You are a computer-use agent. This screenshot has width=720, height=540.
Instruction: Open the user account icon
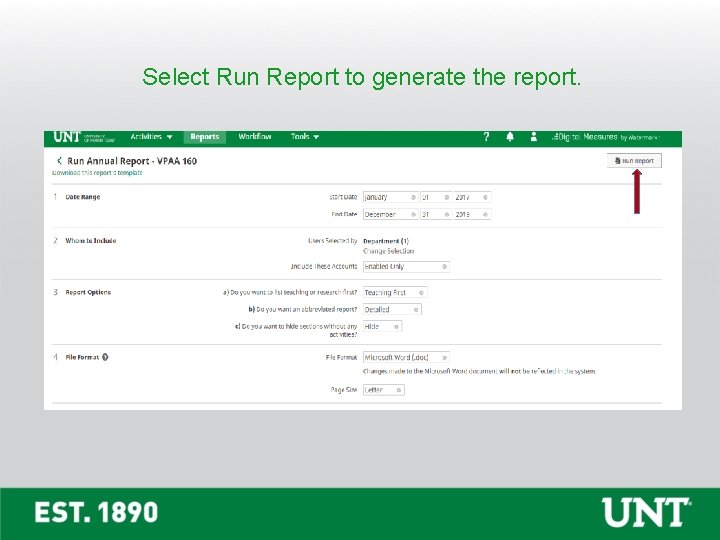point(534,137)
